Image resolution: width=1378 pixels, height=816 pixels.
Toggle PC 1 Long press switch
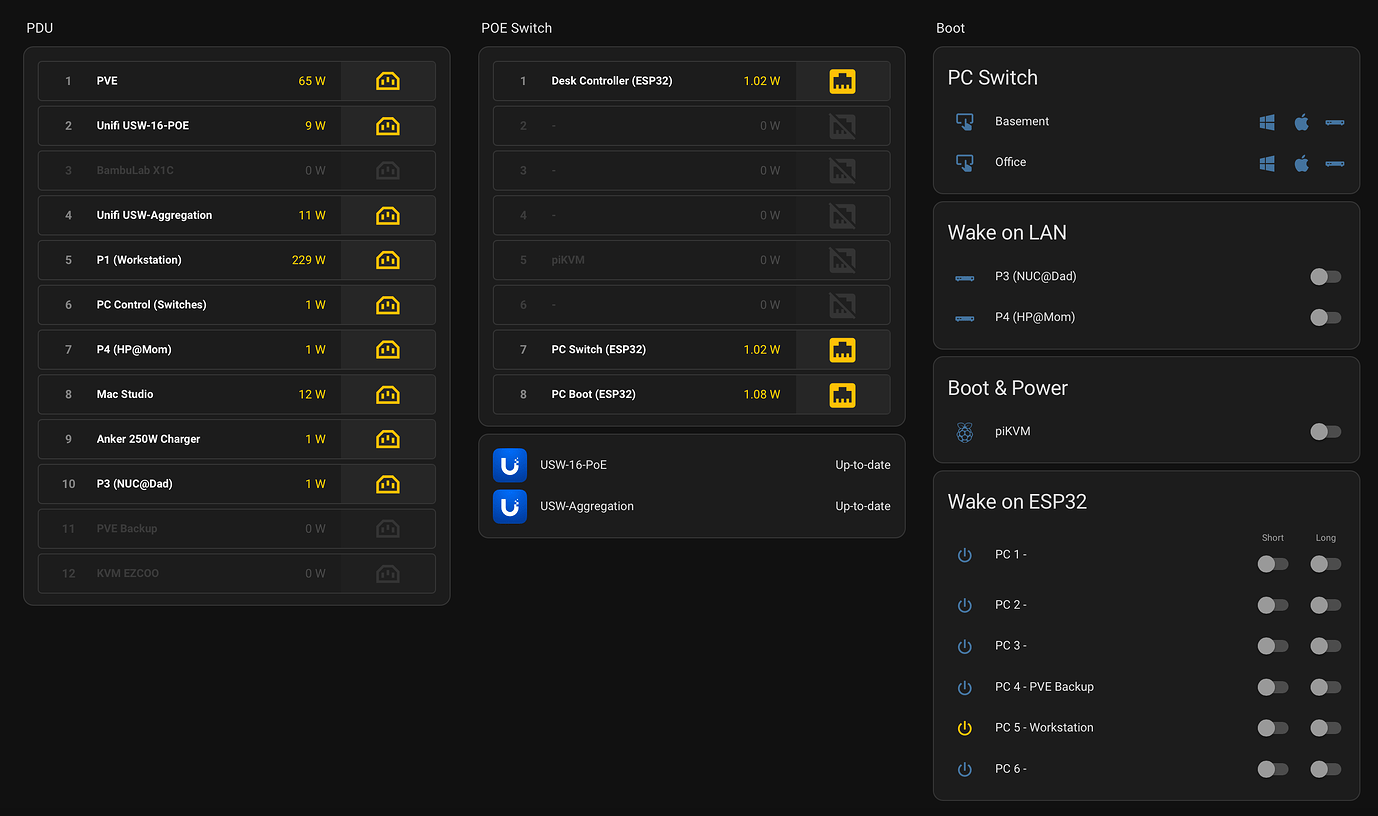1326,564
